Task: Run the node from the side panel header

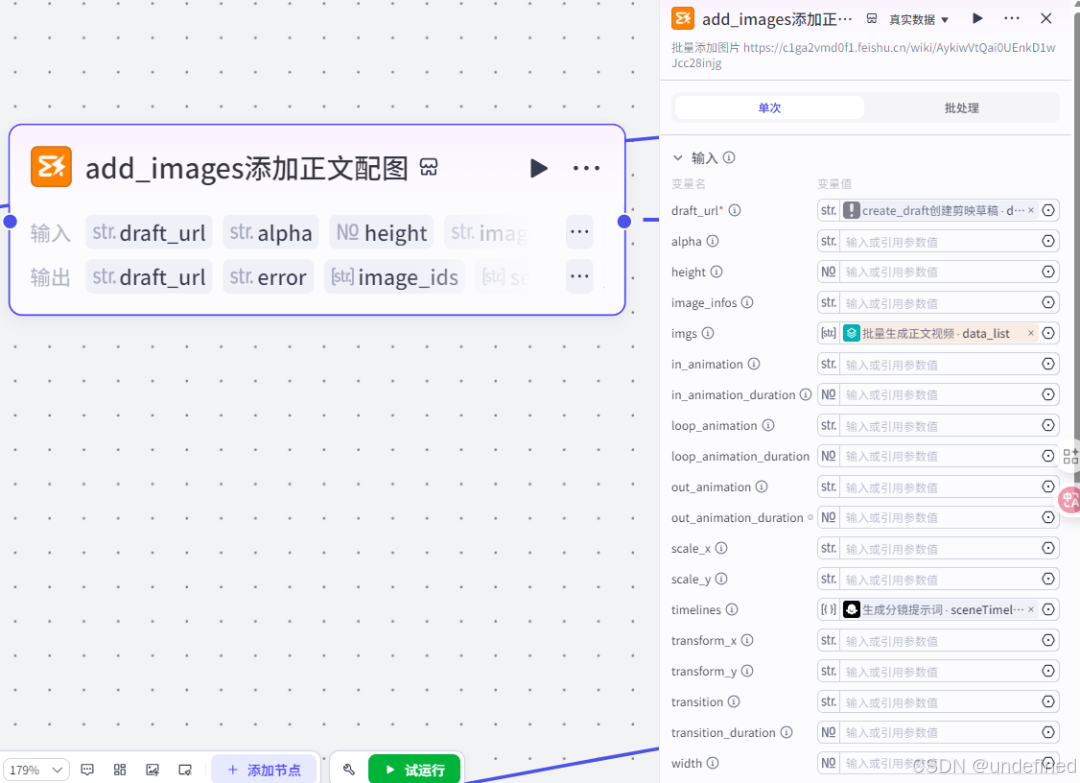Action: pyautogui.click(x=977, y=19)
